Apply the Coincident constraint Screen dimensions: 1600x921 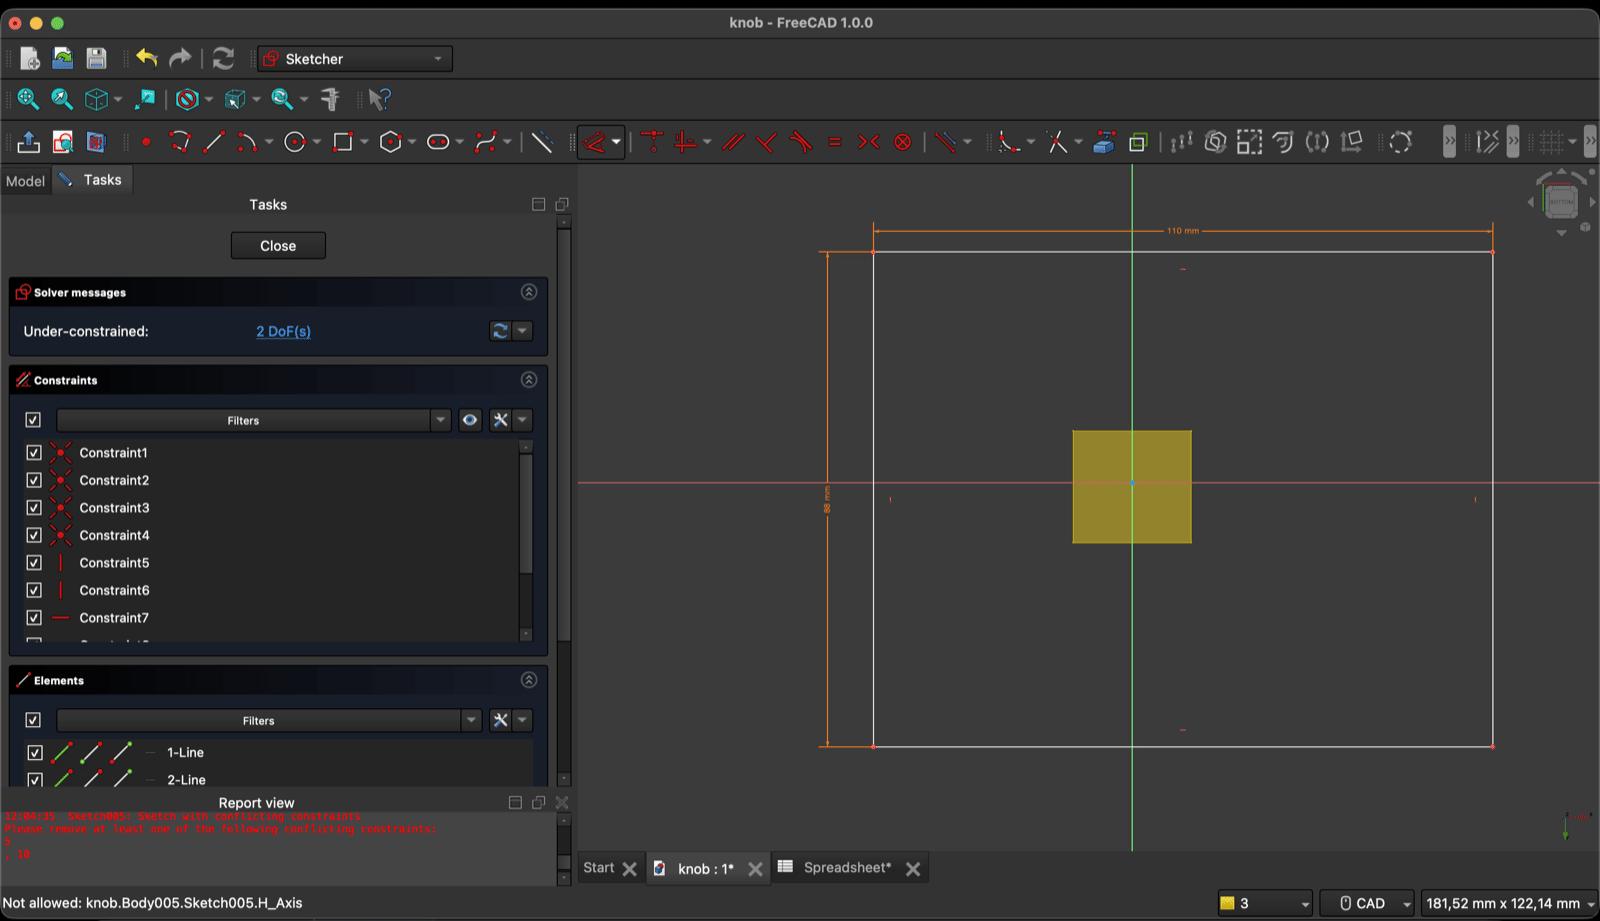(x=652, y=142)
